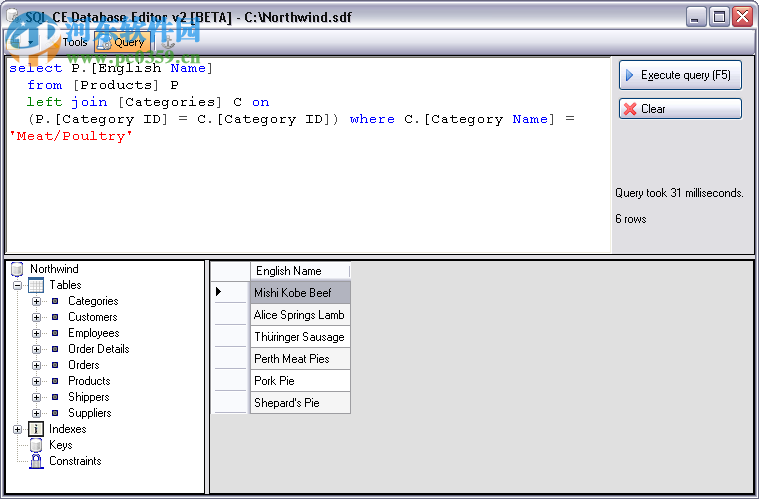Expand the Products table node
This screenshot has width=759, height=499.
pyautogui.click(x=36, y=381)
